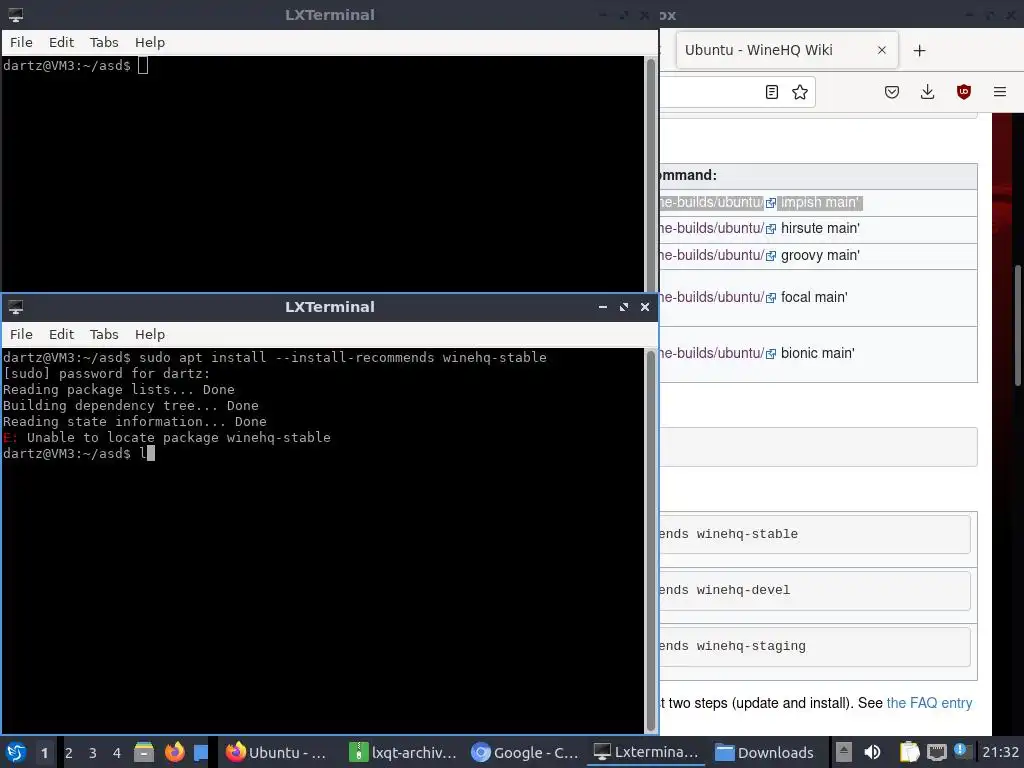This screenshot has height=768, width=1024.
Task: Click external link icon in impish row
Action: click(x=771, y=203)
